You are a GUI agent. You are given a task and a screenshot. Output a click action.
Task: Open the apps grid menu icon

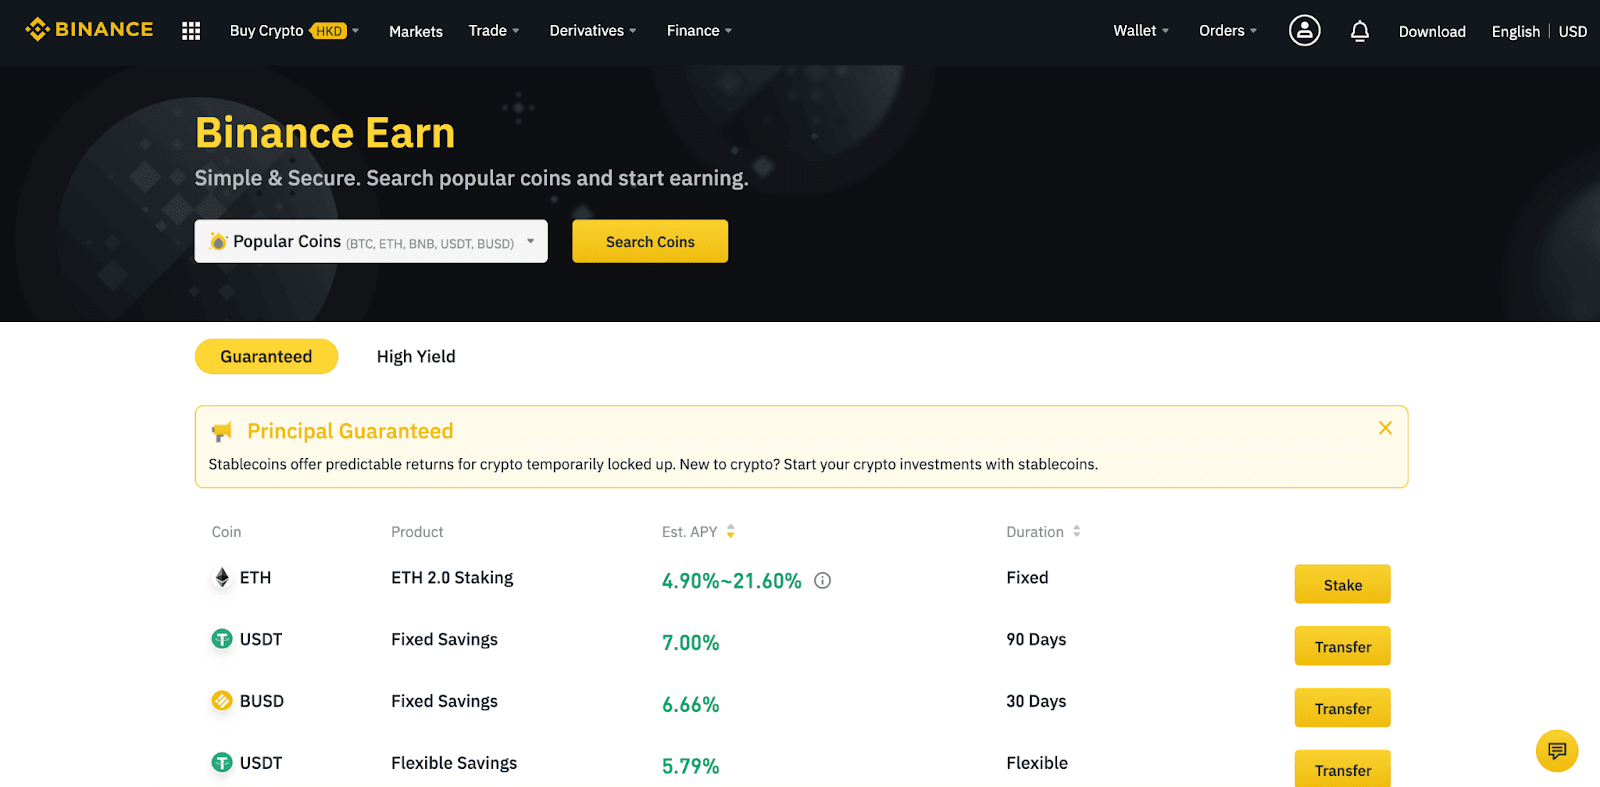[191, 31]
